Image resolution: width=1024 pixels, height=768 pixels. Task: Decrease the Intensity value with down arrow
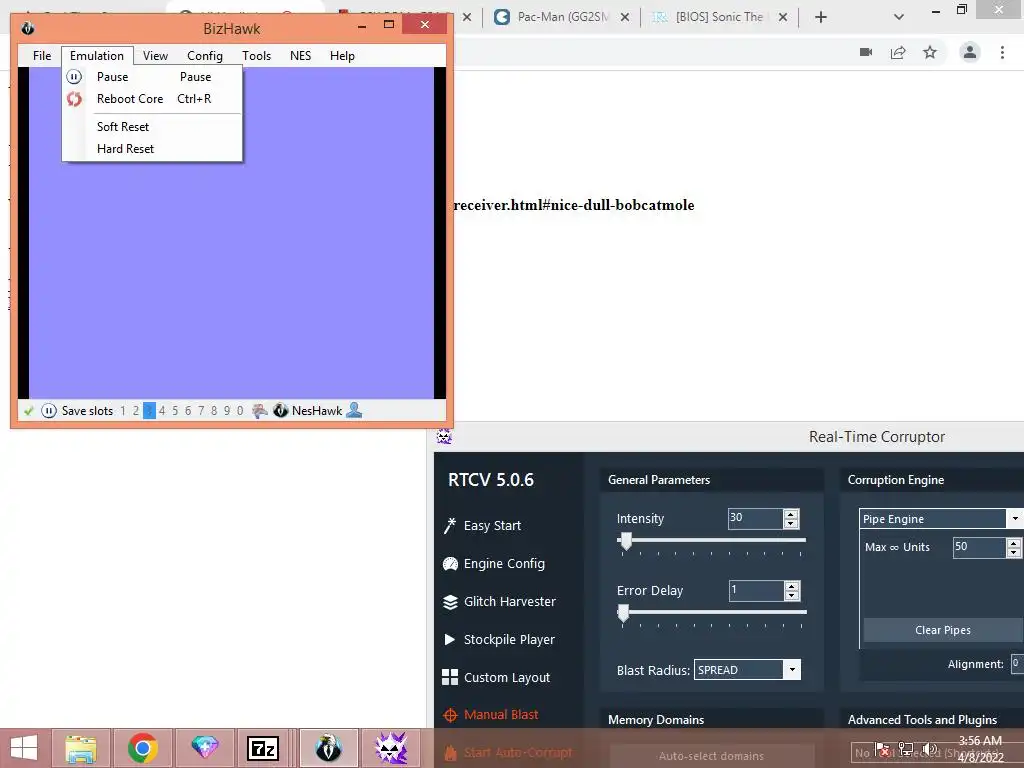coord(791,524)
